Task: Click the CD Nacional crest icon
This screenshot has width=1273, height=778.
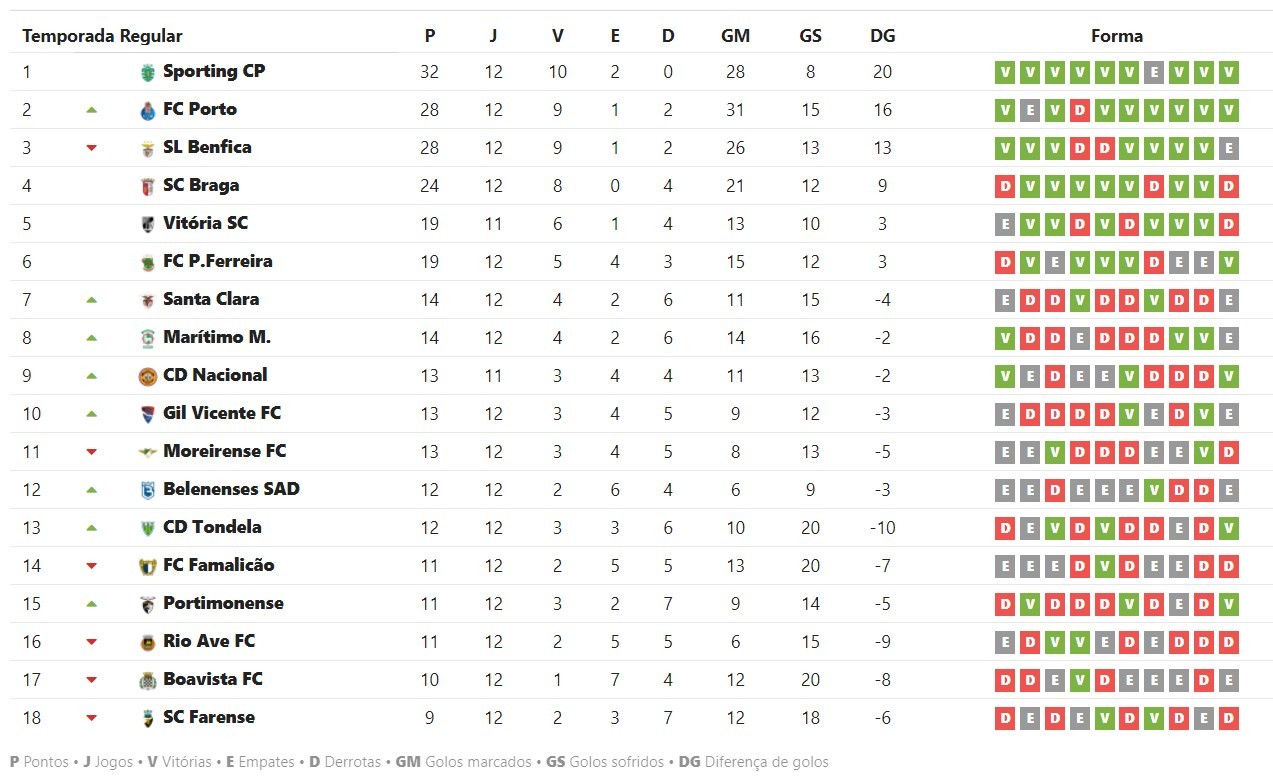Action: pyautogui.click(x=148, y=376)
